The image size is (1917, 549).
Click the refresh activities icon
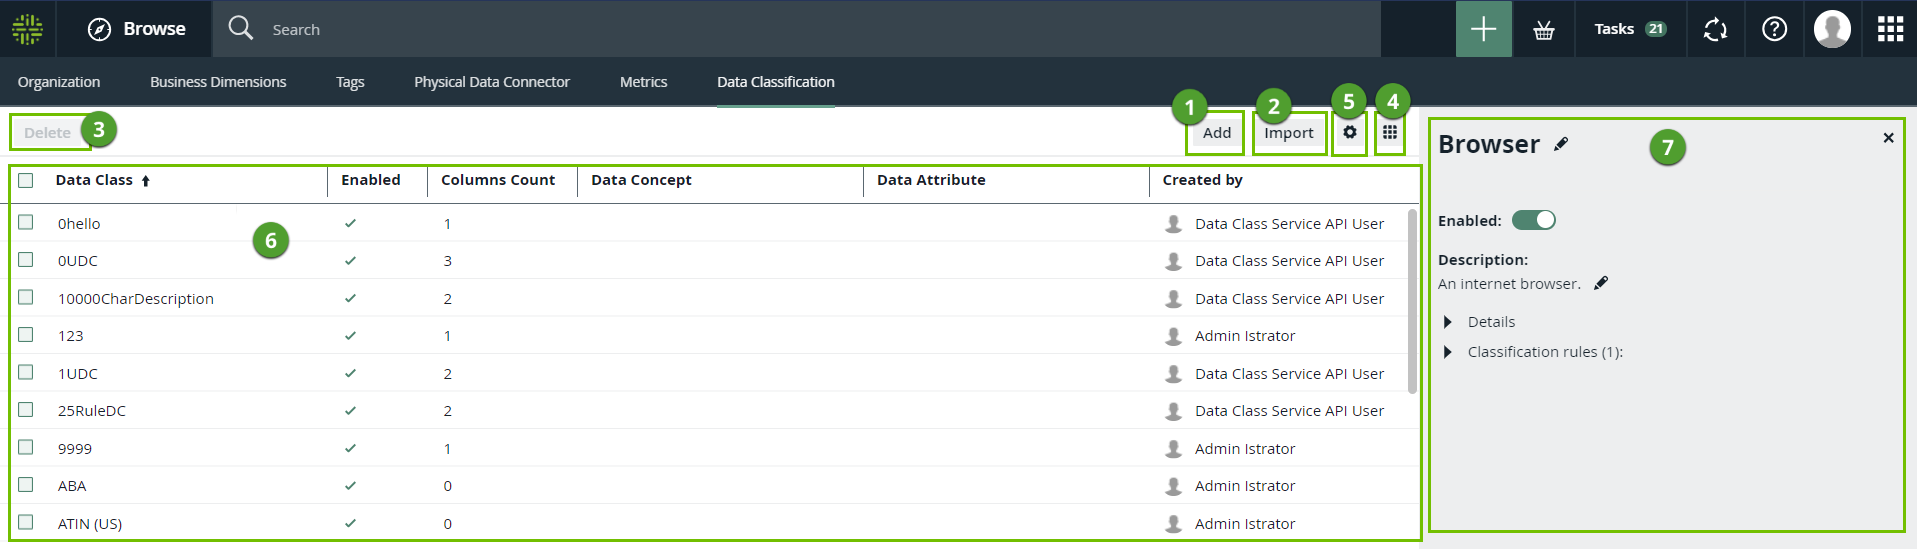[x=1715, y=30]
